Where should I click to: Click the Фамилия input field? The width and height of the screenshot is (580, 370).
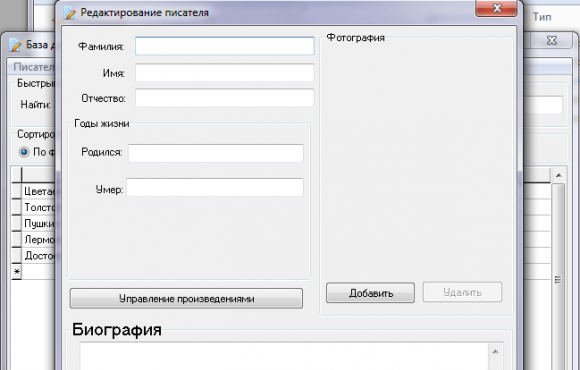coord(225,46)
